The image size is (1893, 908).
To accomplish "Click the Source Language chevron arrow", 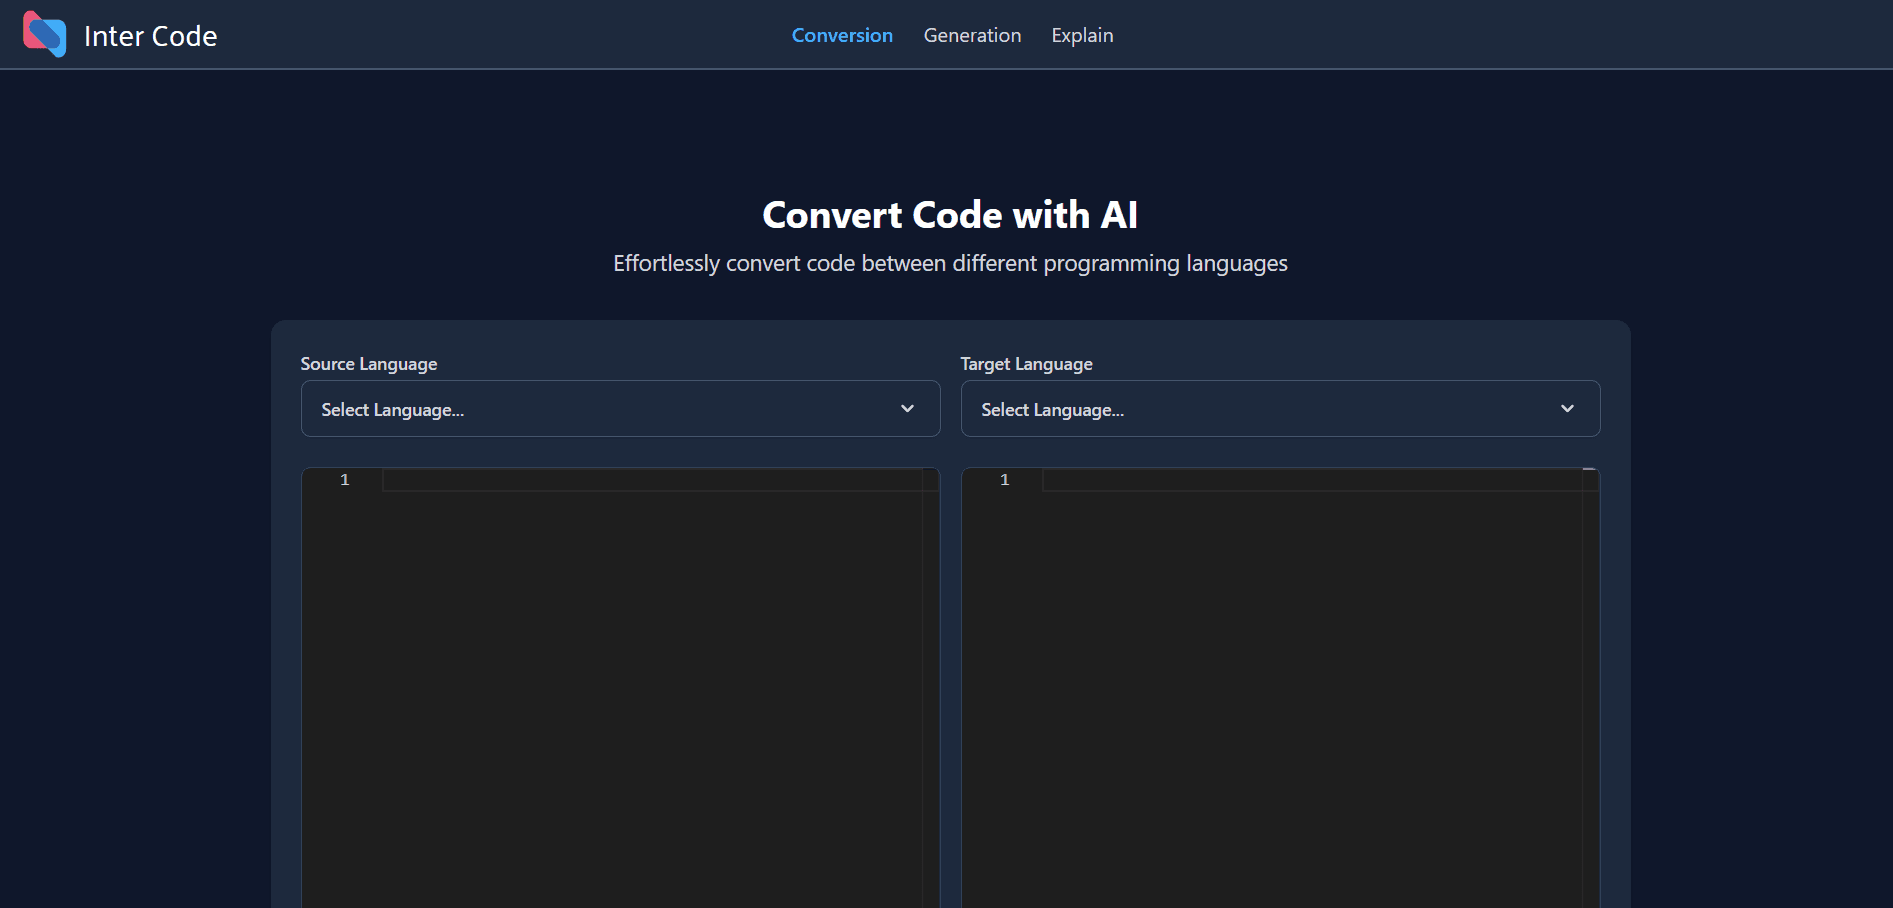I will pyautogui.click(x=907, y=409).
